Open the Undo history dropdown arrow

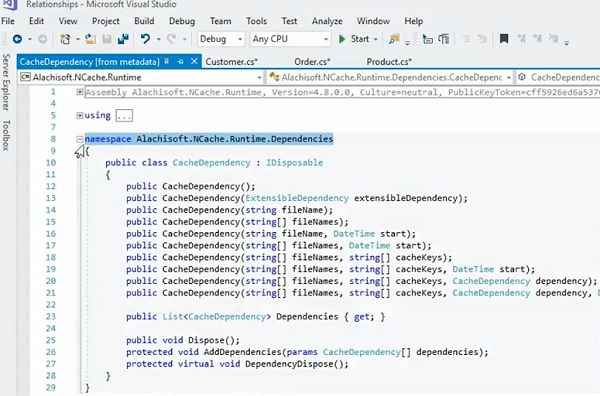pyautogui.click(x=158, y=39)
